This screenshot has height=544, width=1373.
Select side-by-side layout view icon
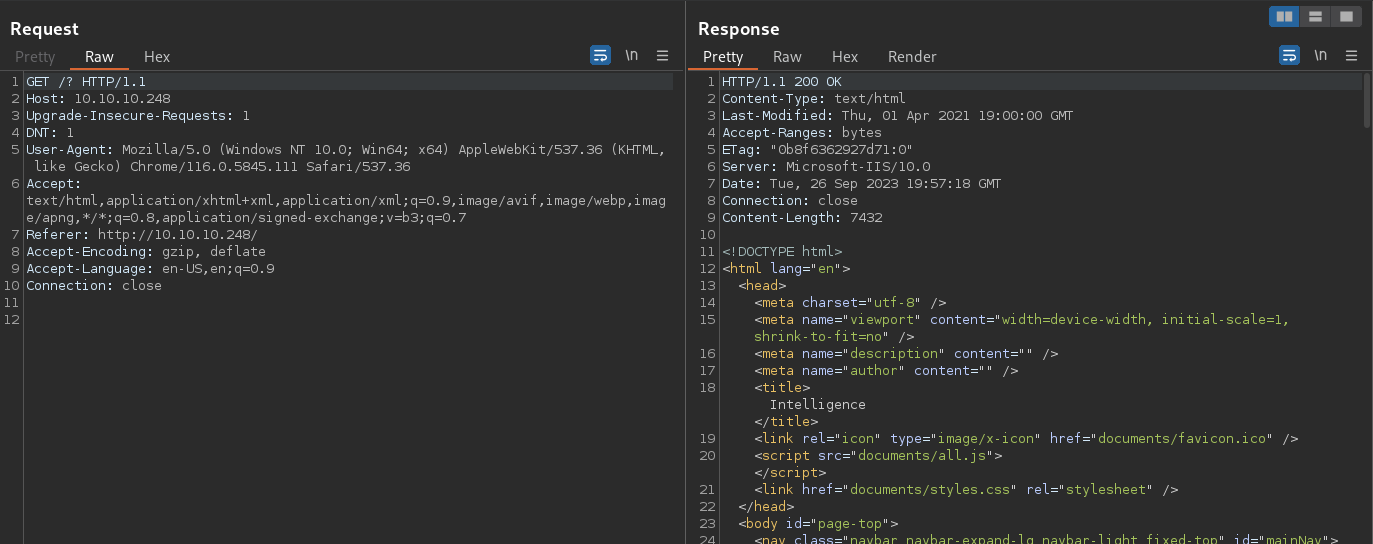1284,16
